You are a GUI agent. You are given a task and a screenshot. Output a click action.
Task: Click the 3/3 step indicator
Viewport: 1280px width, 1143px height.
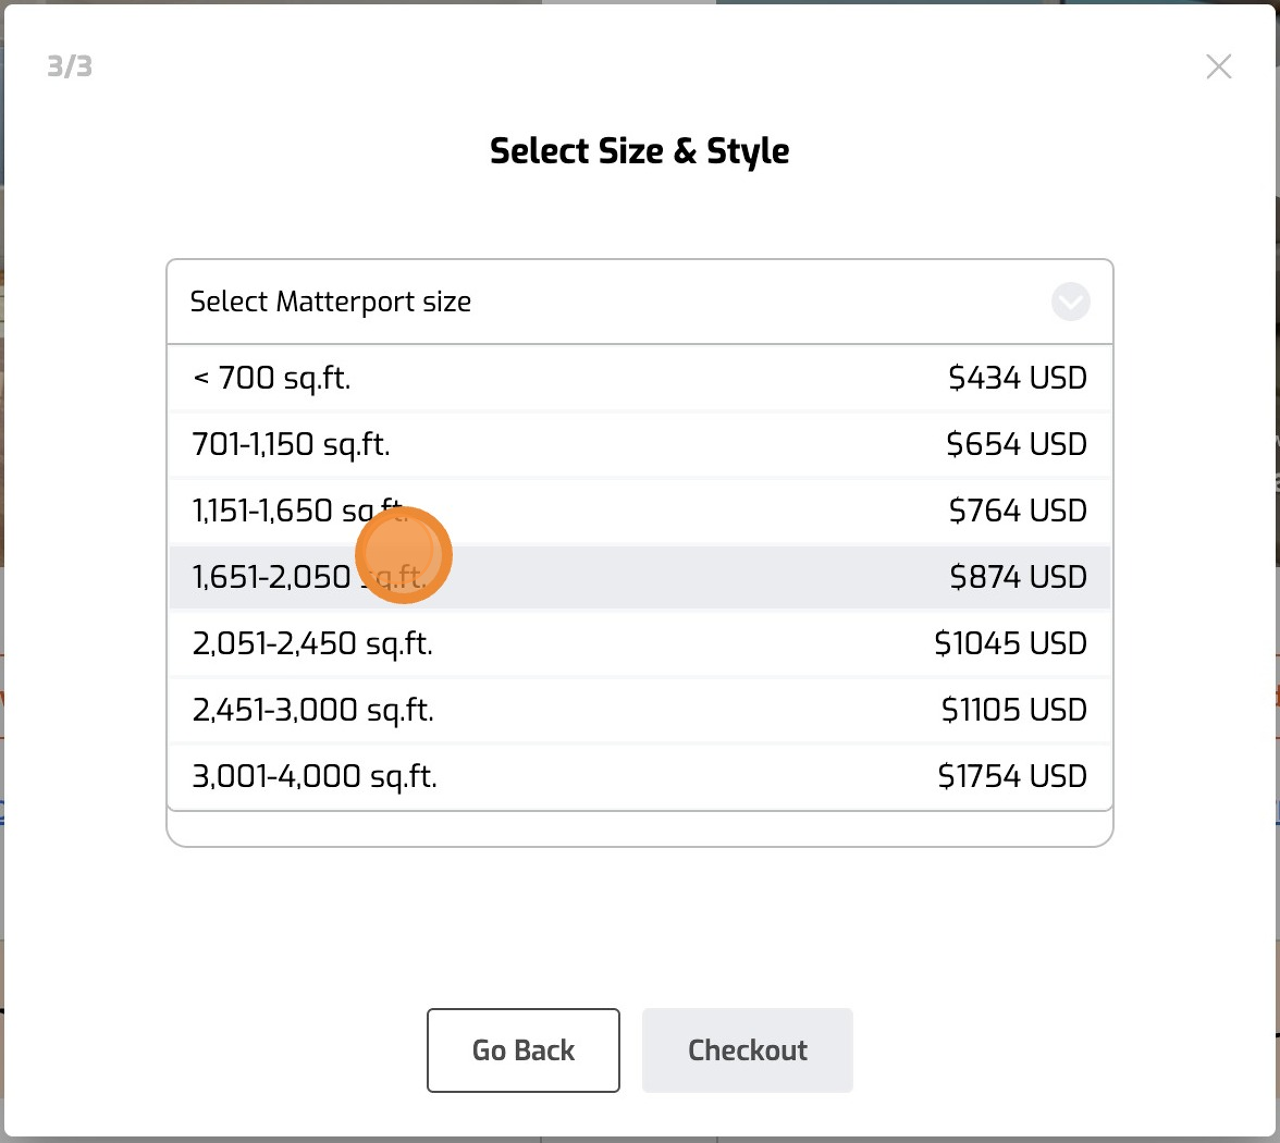coord(69,67)
